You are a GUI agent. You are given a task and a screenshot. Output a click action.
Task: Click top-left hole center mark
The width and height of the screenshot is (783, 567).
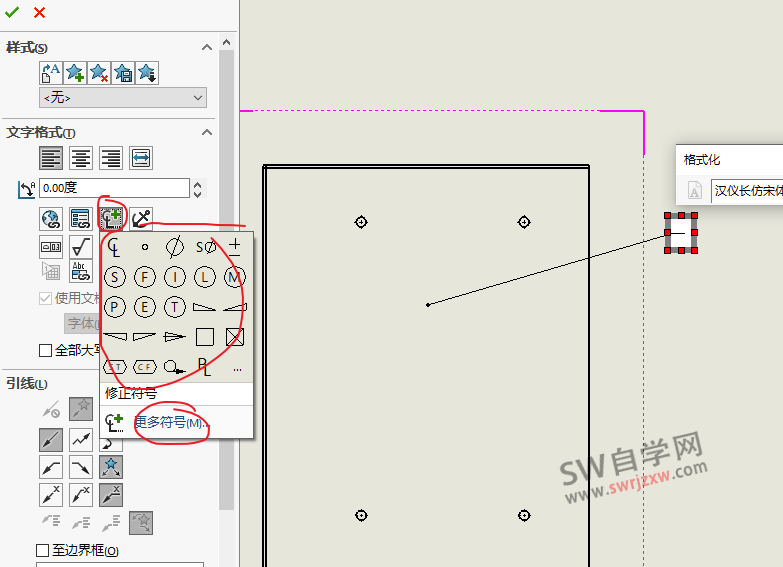click(x=361, y=222)
